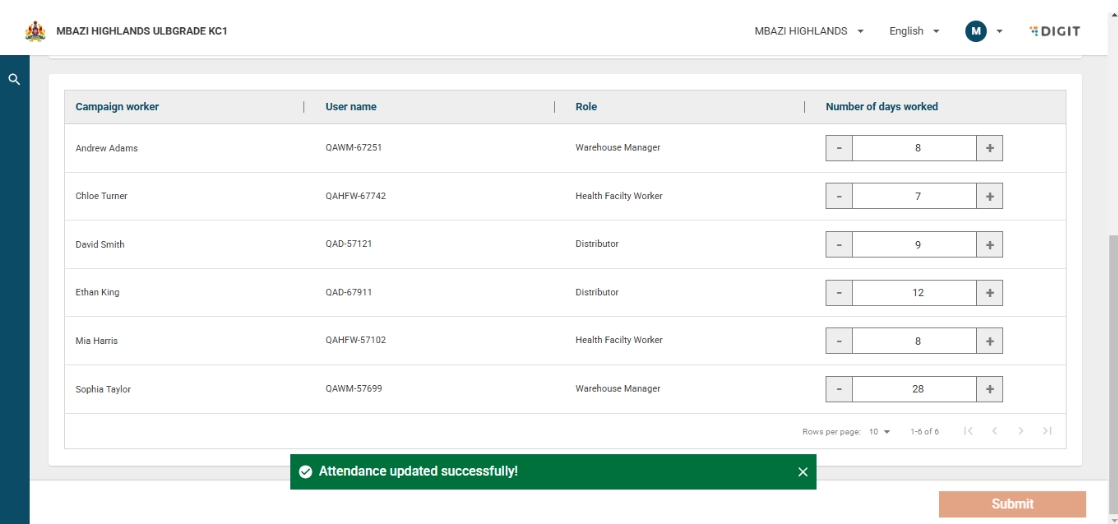The width and height of the screenshot is (1118, 524).
Task: Go to next page of table
Action: click(x=1021, y=431)
